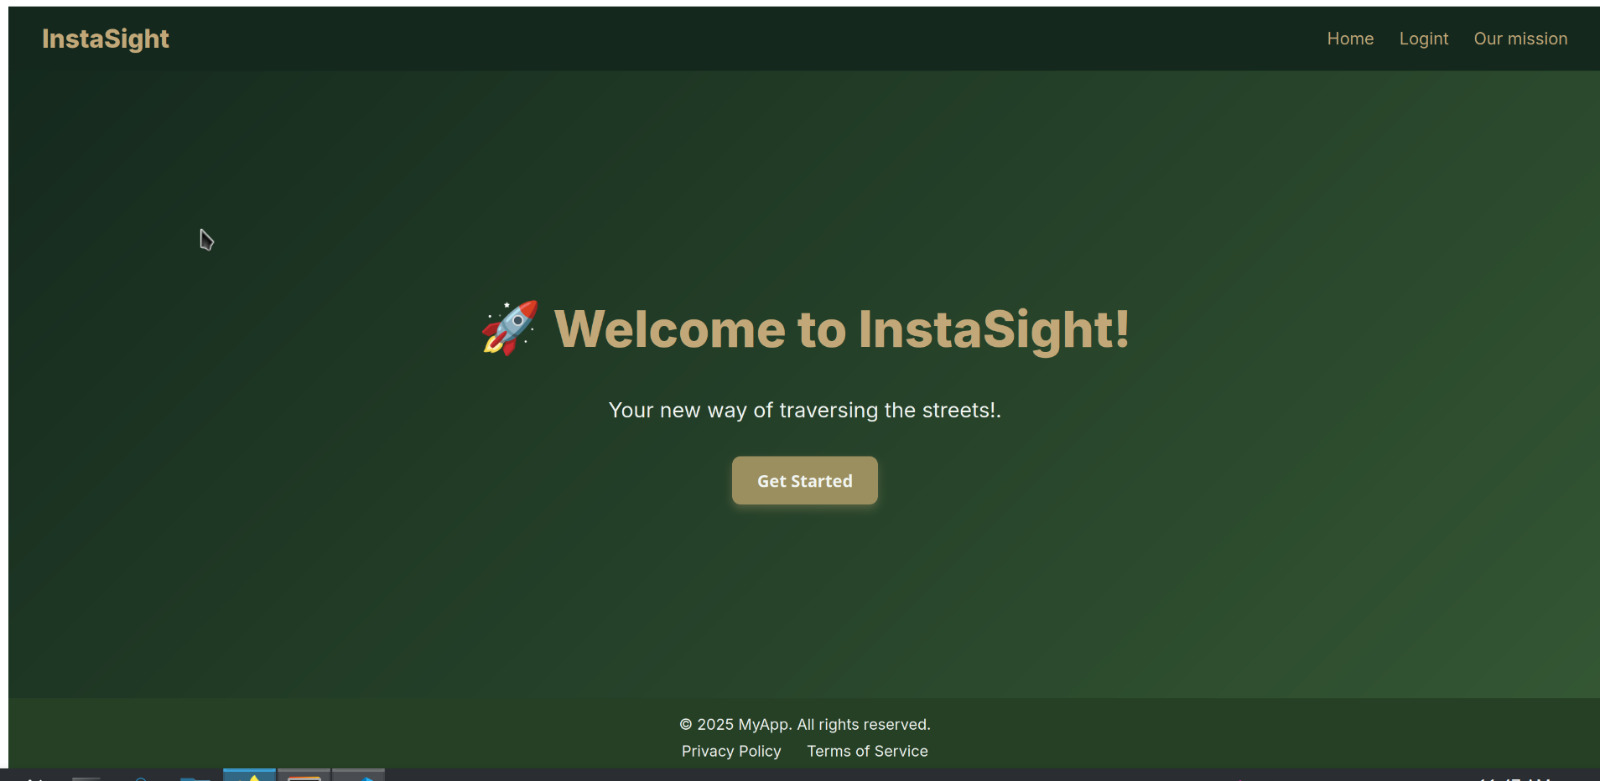Click the rocket emoji beside the welcome heading
The width and height of the screenshot is (1600, 781).
click(x=510, y=328)
